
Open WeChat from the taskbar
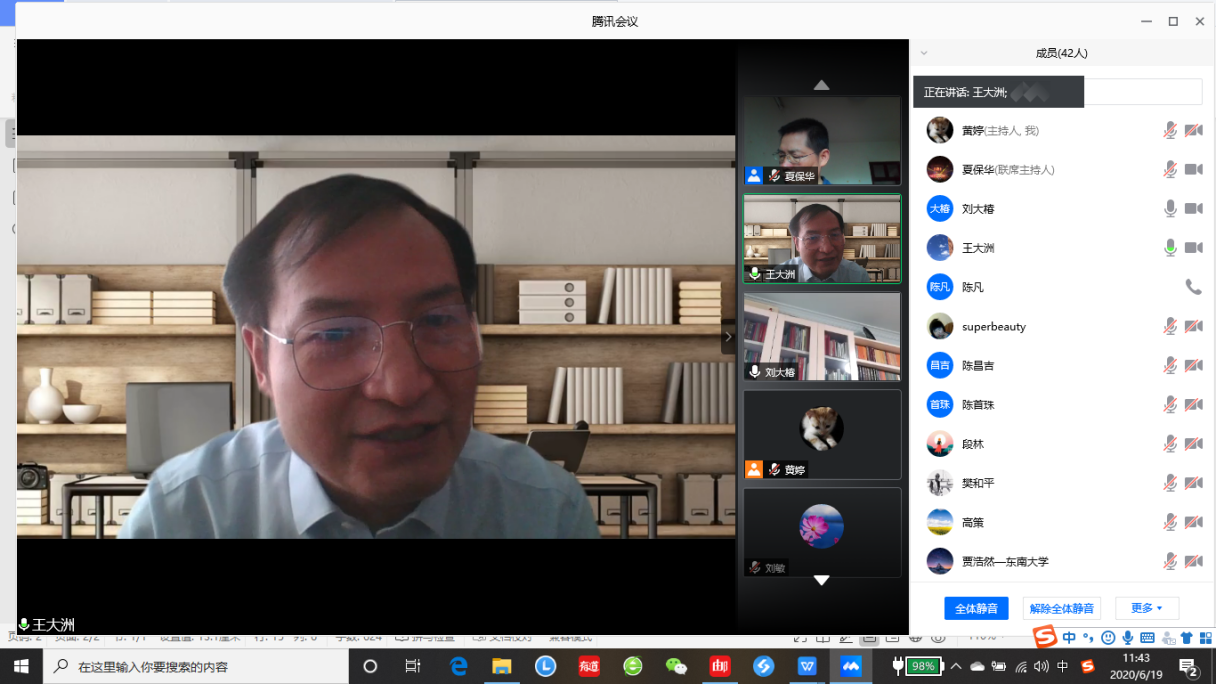pyautogui.click(x=676, y=666)
